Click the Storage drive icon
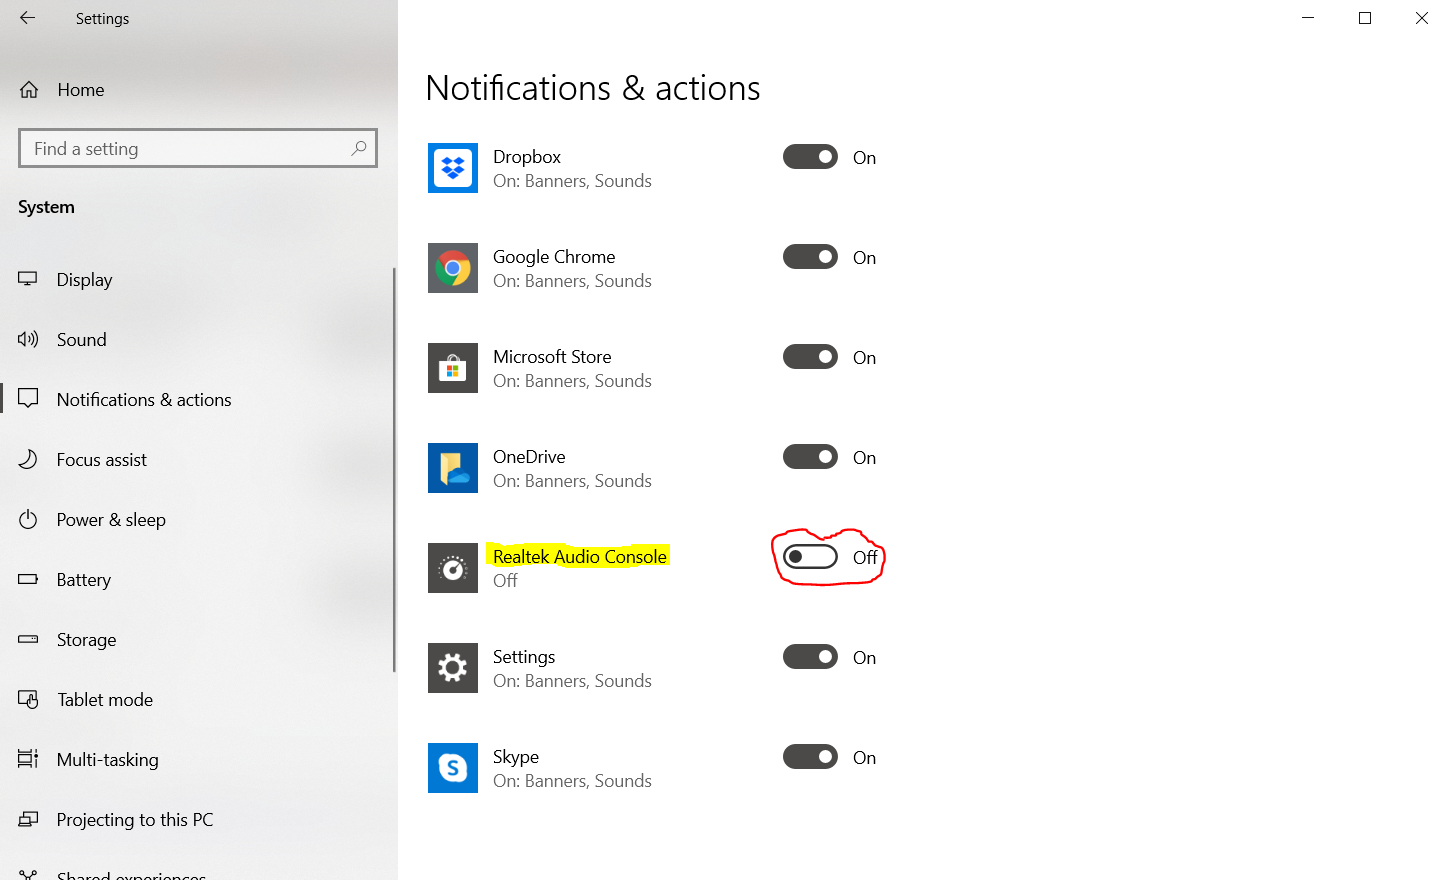Screen dimensions: 1445x880 [x=28, y=639]
